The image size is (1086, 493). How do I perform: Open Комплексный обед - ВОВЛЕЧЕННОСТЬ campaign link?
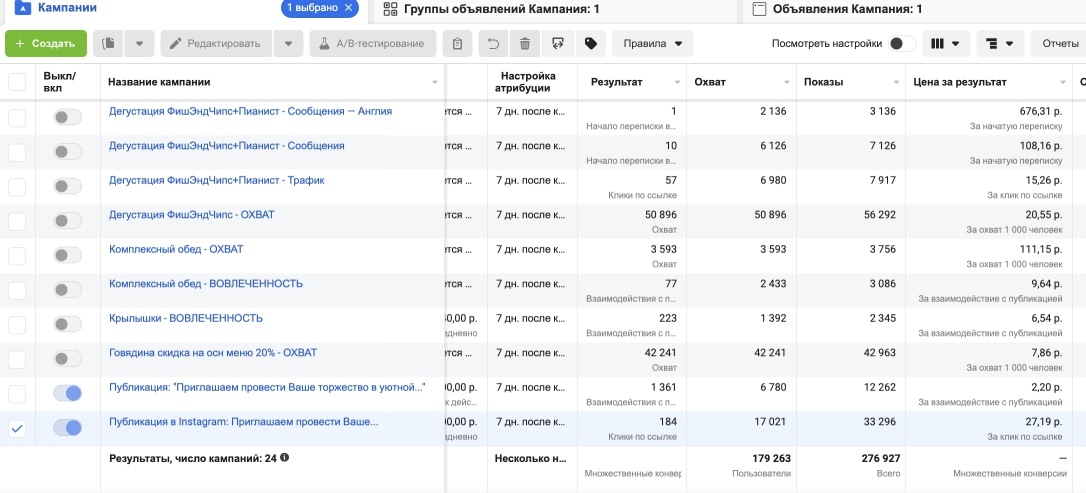click(206, 284)
